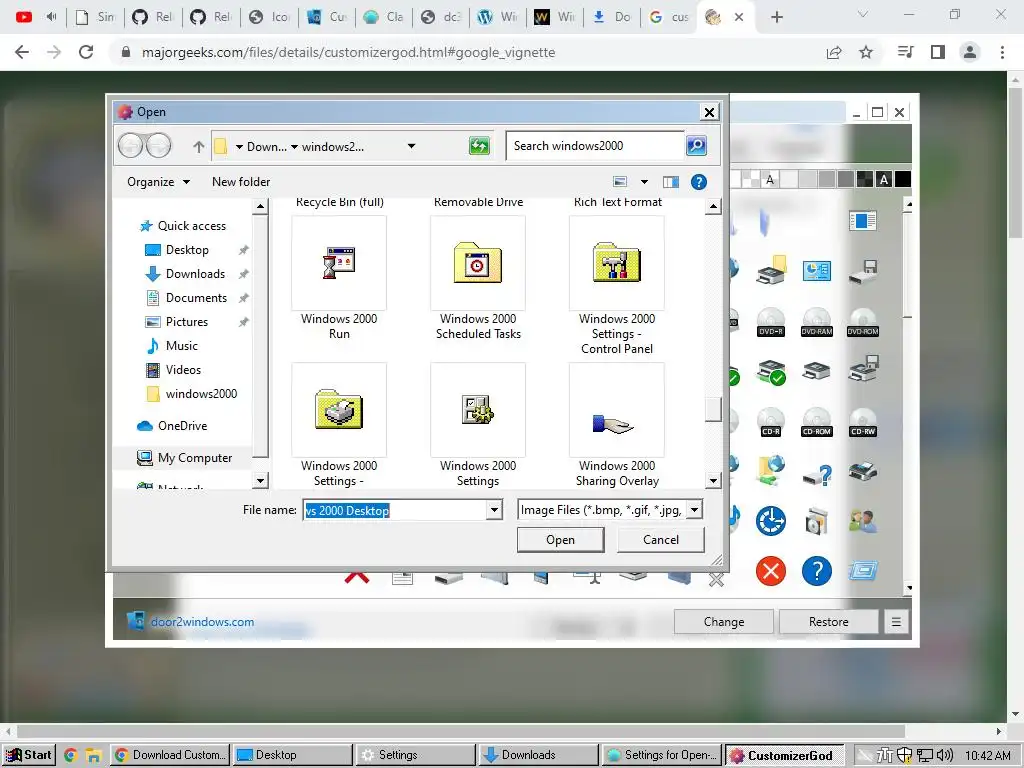Select CD-RW icon in CustomizerGod
Image resolution: width=1024 pixels, height=768 pixels.
(x=863, y=423)
